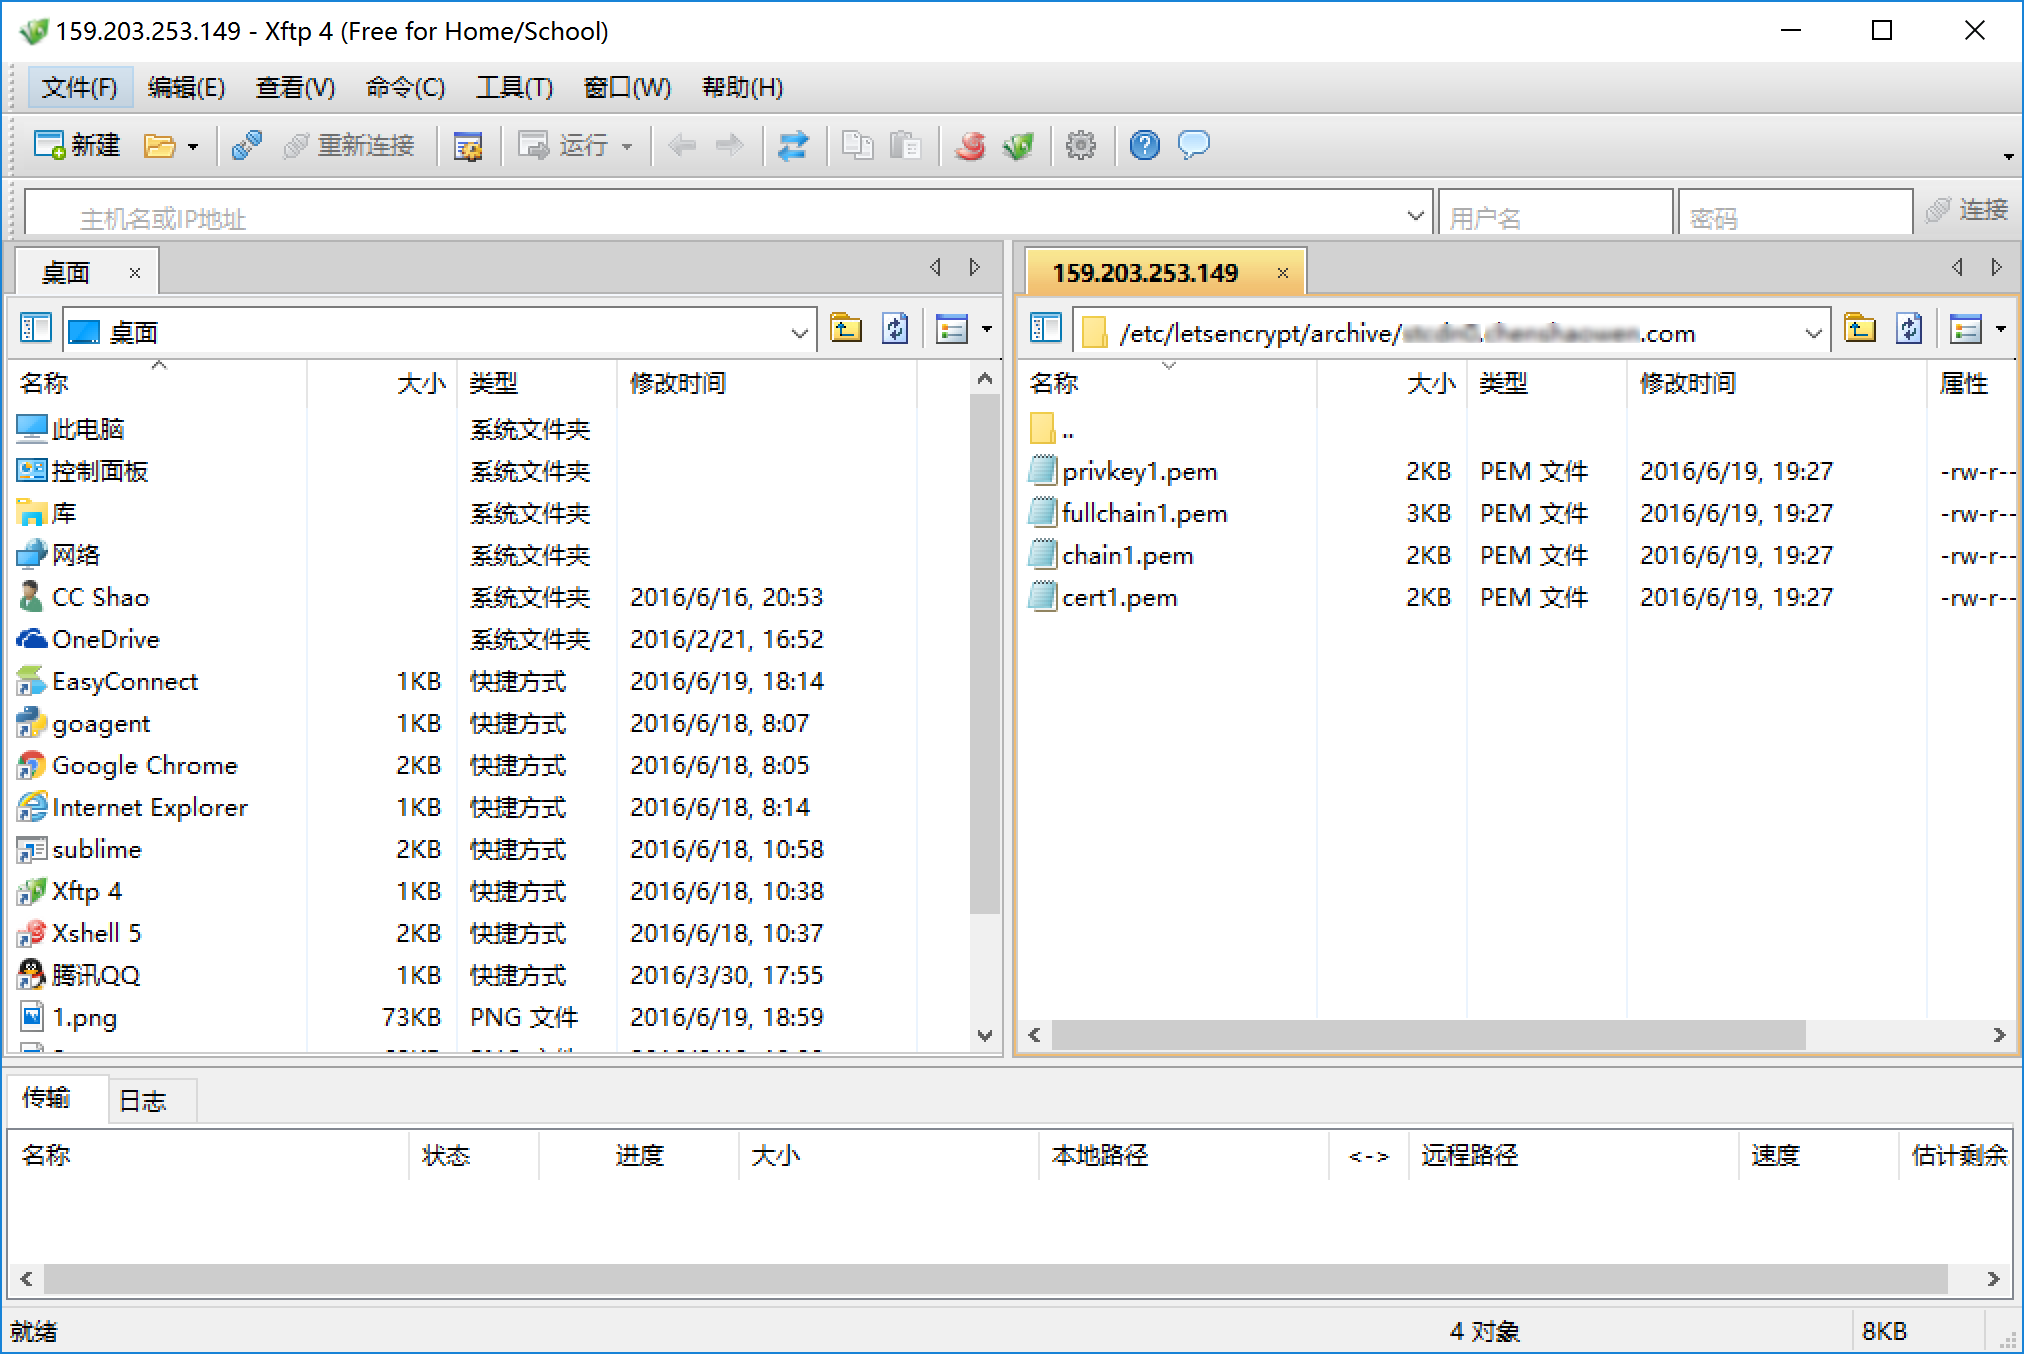2024x1354 pixels.
Task: Expand the remote path dropdown
Action: (x=1813, y=332)
